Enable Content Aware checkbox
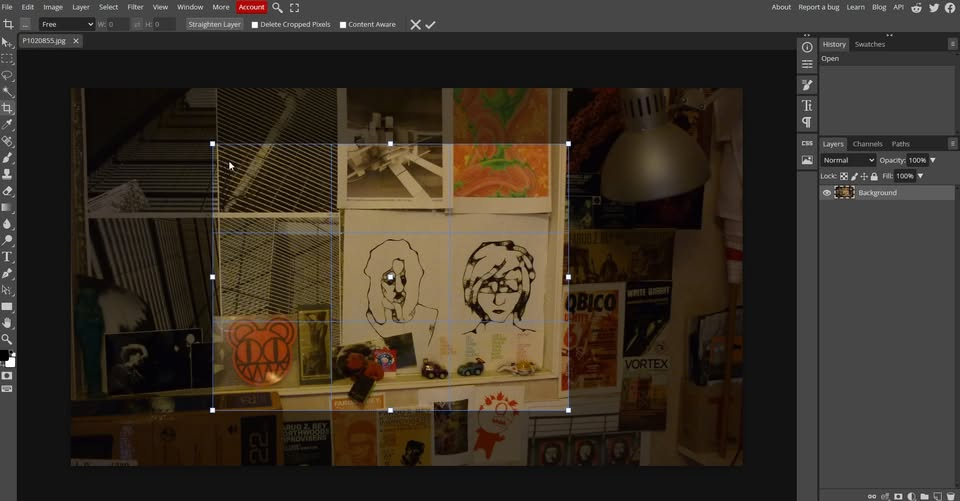 tap(343, 24)
